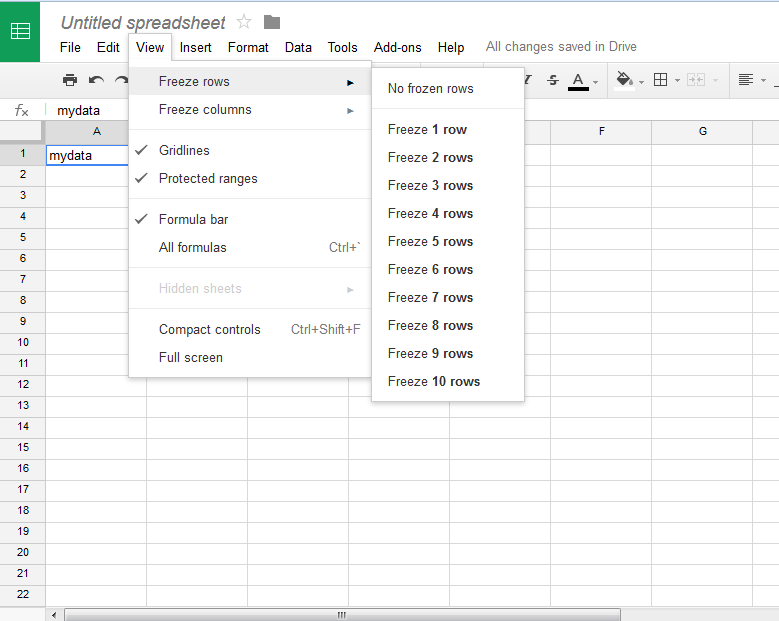Open the File menu
The width and height of the screenshot is (779, 621).
click(70, 47)
